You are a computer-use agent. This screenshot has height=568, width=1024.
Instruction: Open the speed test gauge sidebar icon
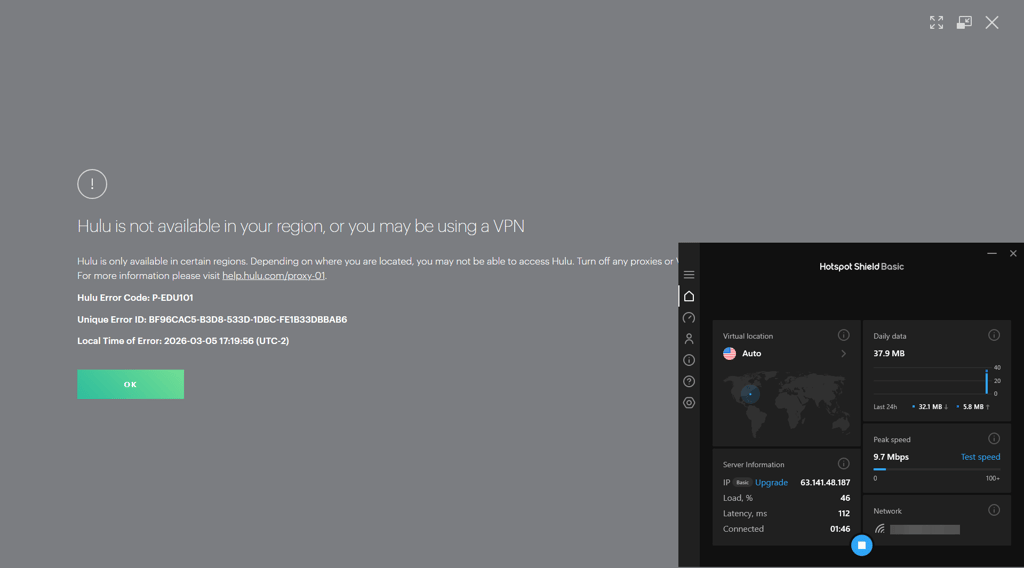coord(689,318)
